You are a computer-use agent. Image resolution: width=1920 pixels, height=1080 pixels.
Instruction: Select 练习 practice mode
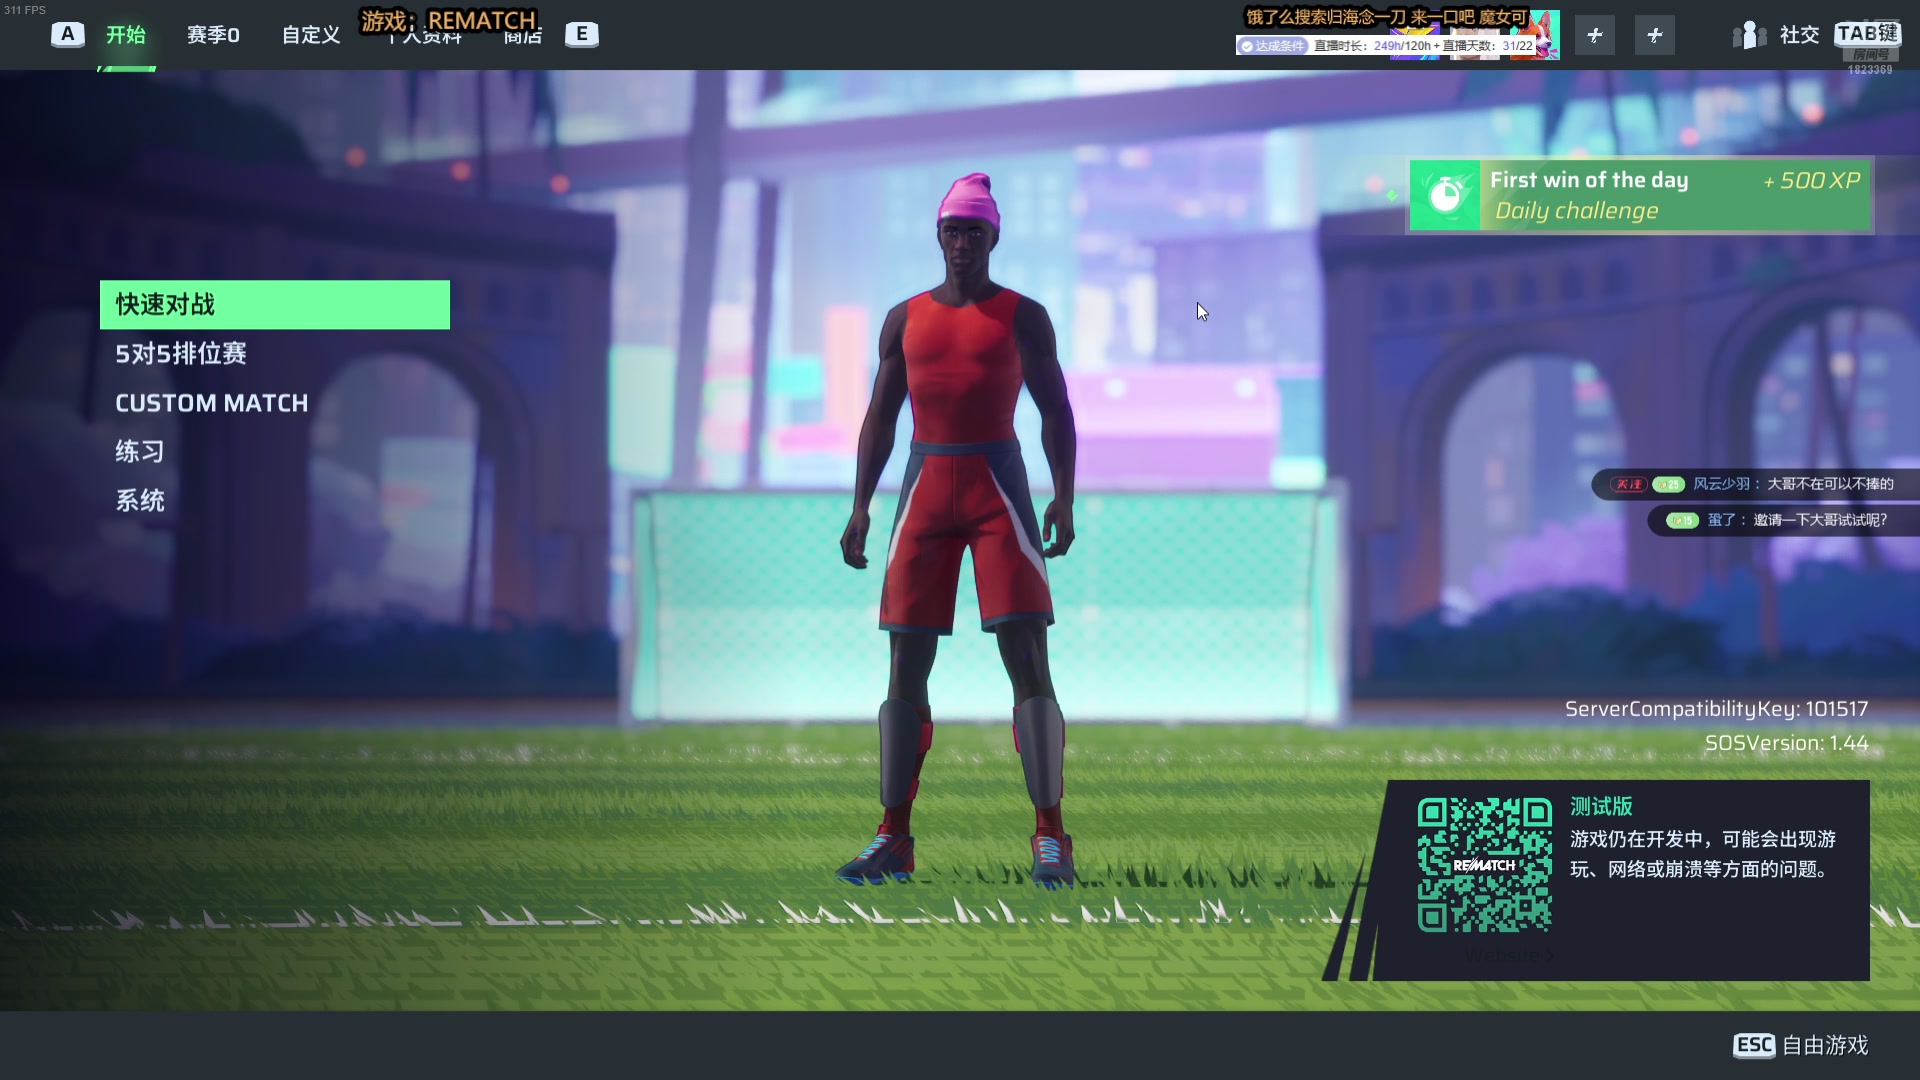pyautogui.click(x=140, y=452)
